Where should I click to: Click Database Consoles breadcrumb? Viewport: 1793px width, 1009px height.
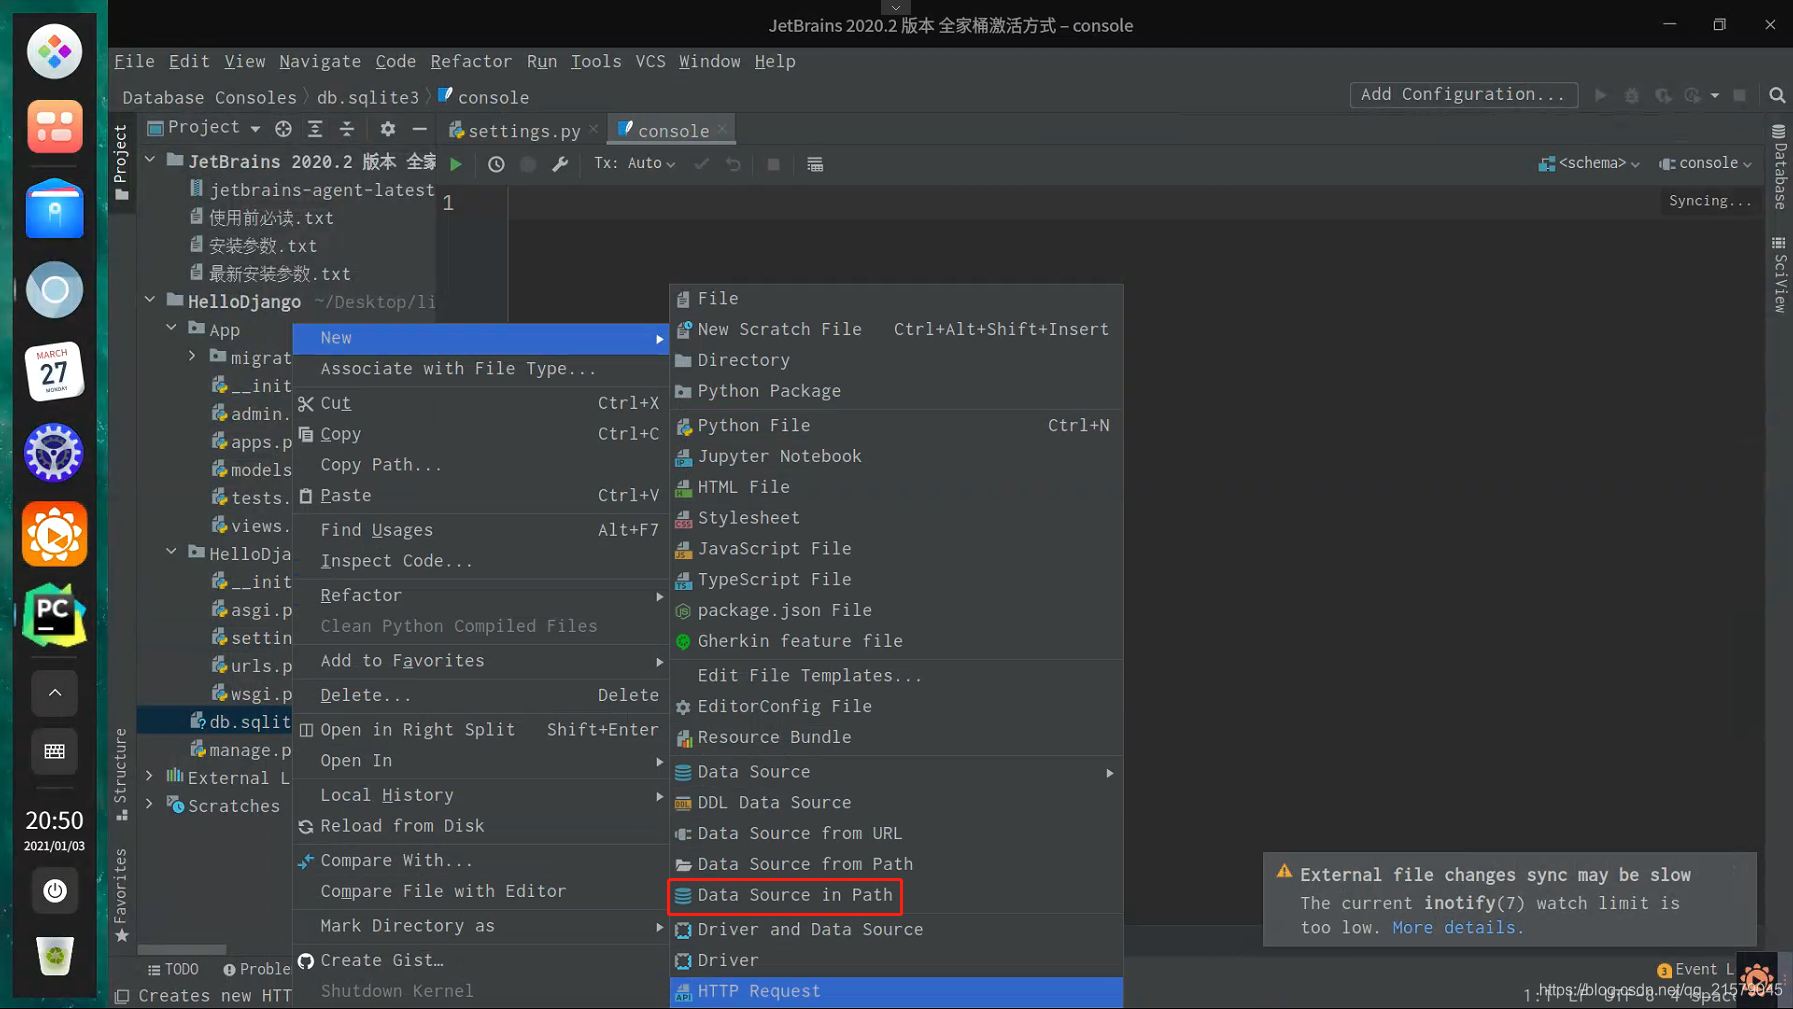pos(209,97)
